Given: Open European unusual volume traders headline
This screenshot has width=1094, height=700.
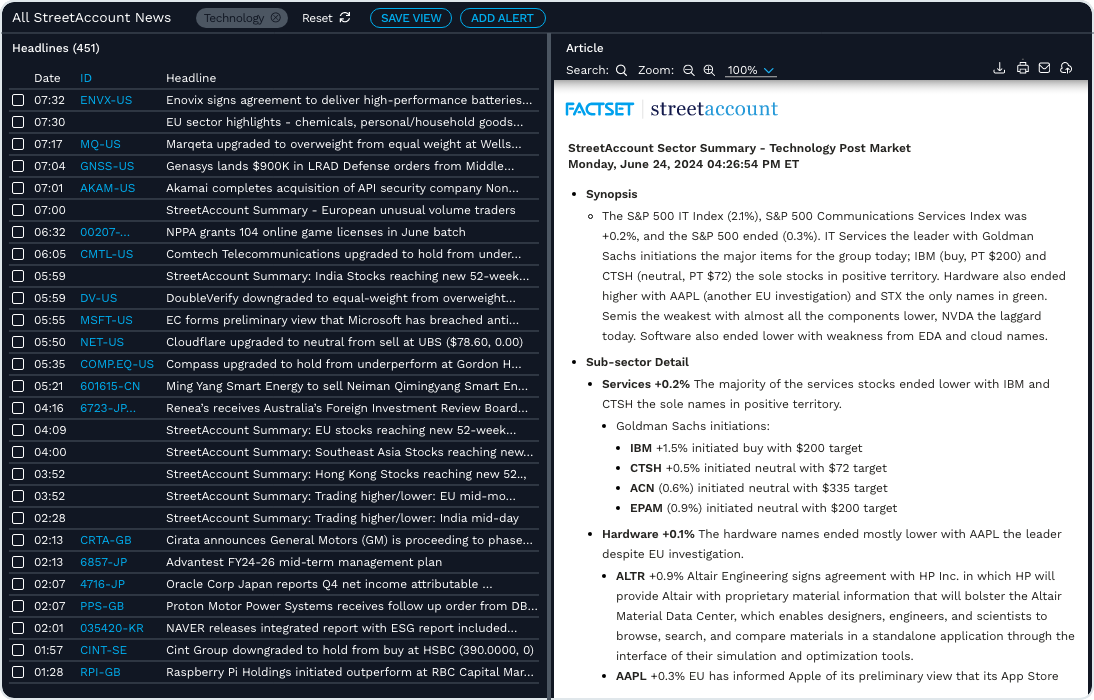Looking at the screenshot, I should (x=340, y=210).
